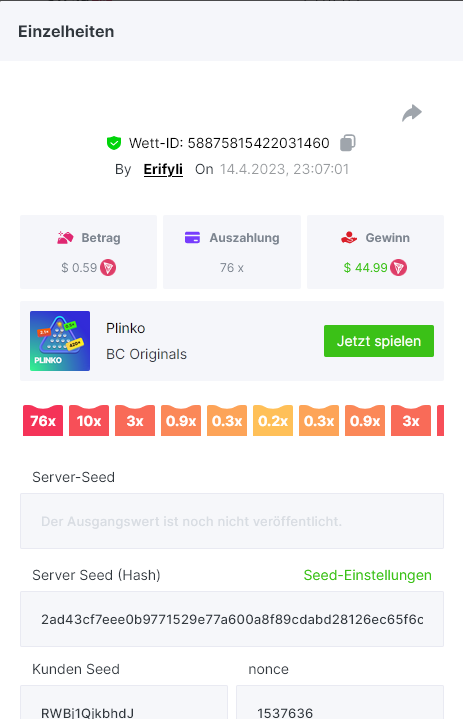Click the Tron coin icon beside $ 0.59
Screen dimensions: 463x719
pyautogui.click(x=108, y=267)
